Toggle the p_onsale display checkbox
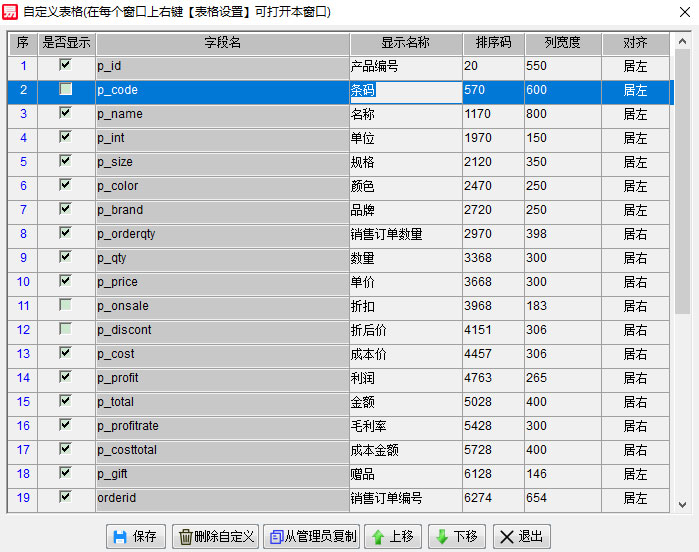699x552 pixels. pos(66,305)
